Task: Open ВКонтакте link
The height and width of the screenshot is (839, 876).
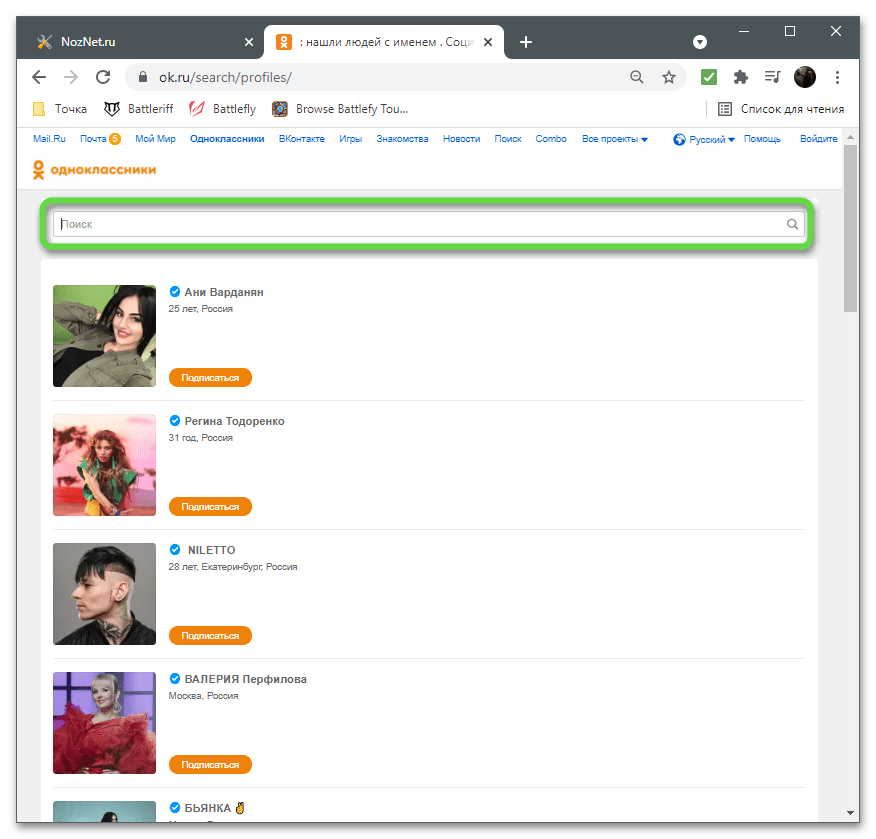Action: click(302, 139)
